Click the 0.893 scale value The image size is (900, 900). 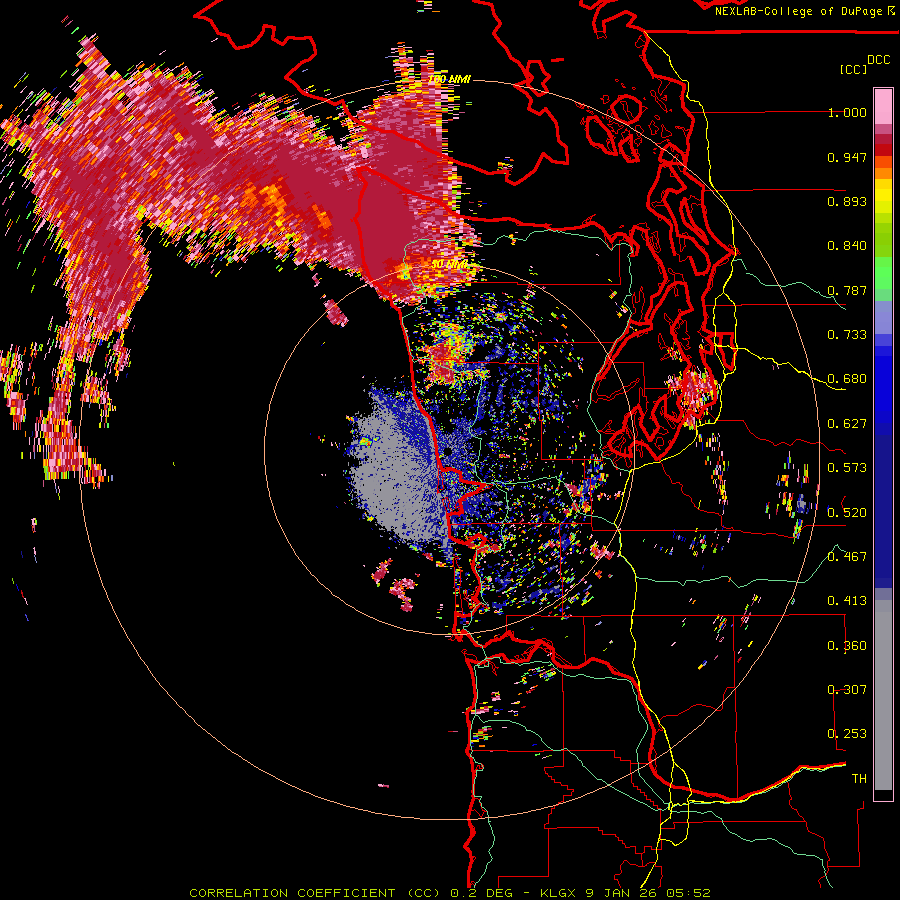(x=847, y=201)
